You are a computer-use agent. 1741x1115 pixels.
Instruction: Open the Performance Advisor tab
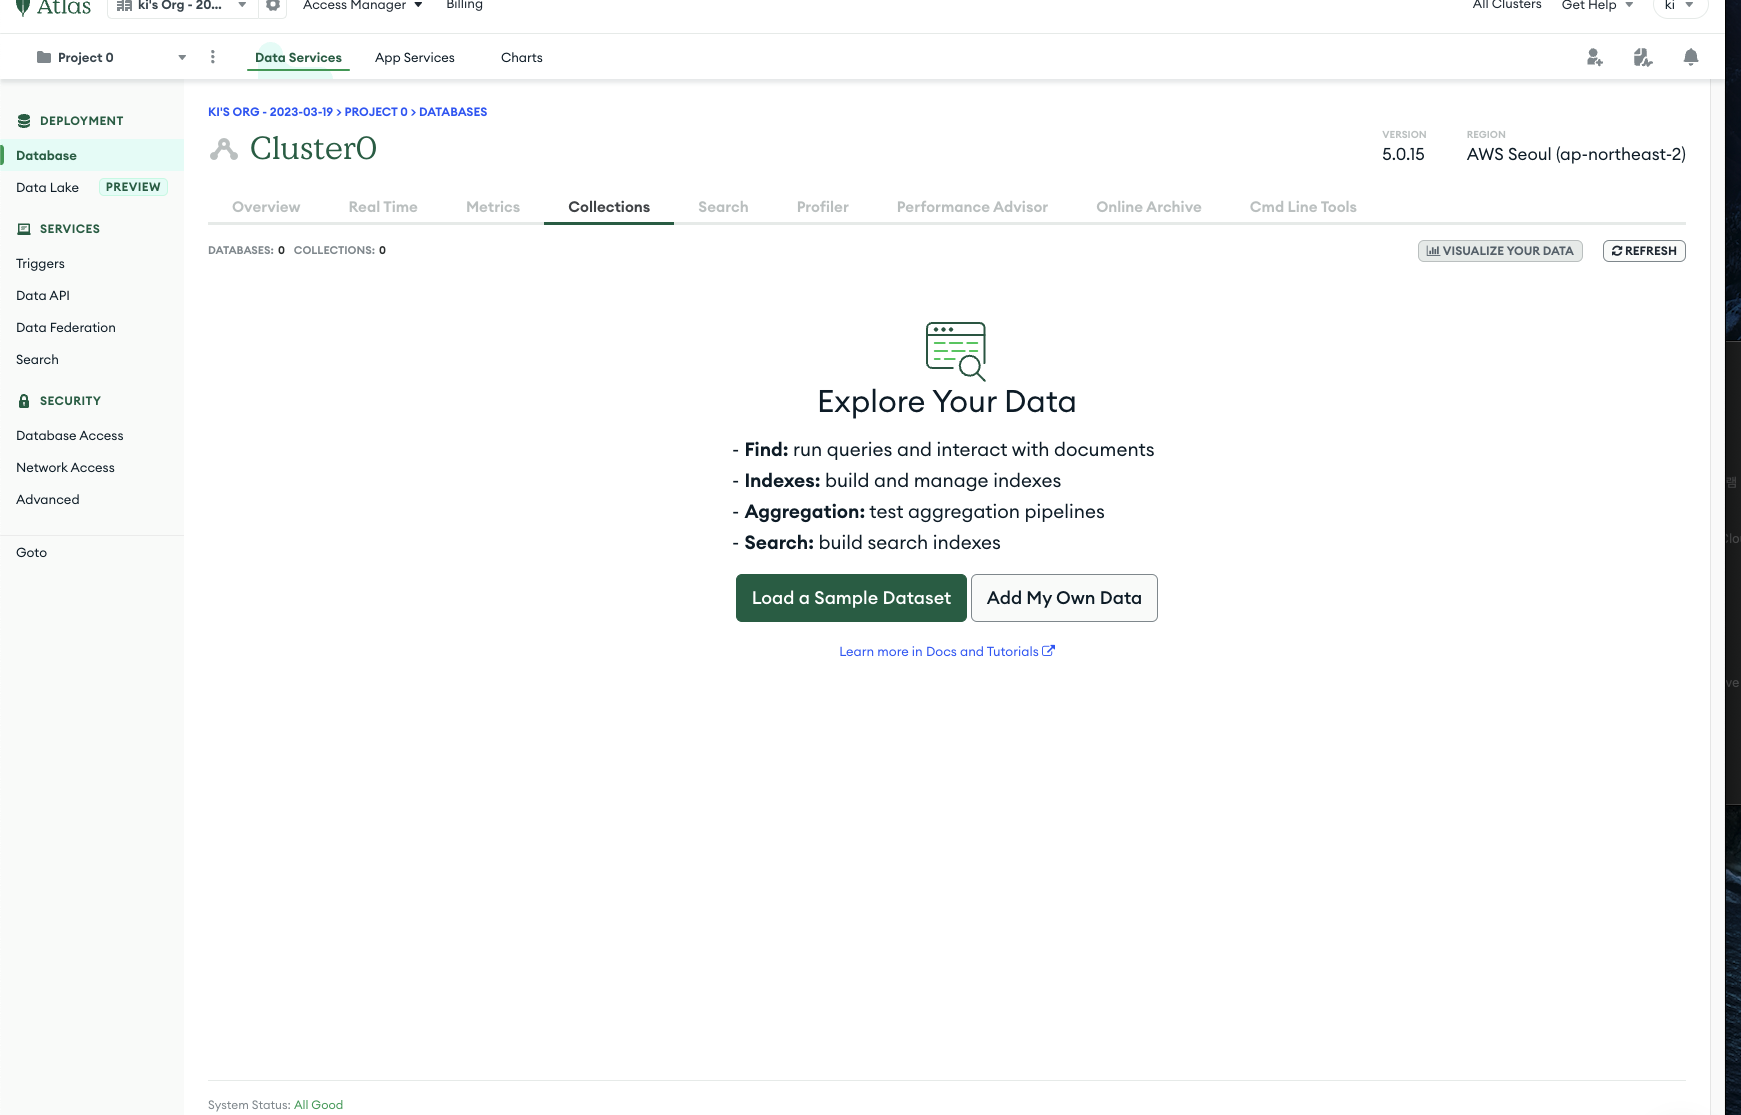pyautogui.click(x=972, y=207)
